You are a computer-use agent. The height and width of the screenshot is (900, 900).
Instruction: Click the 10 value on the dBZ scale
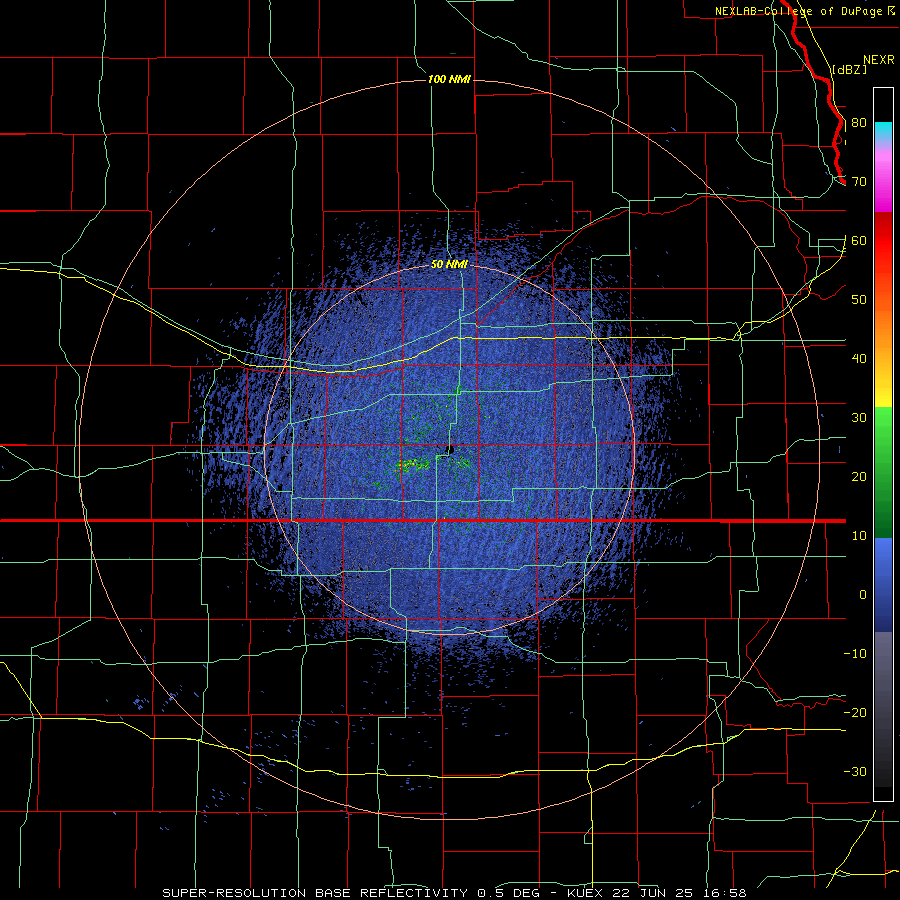859,536
